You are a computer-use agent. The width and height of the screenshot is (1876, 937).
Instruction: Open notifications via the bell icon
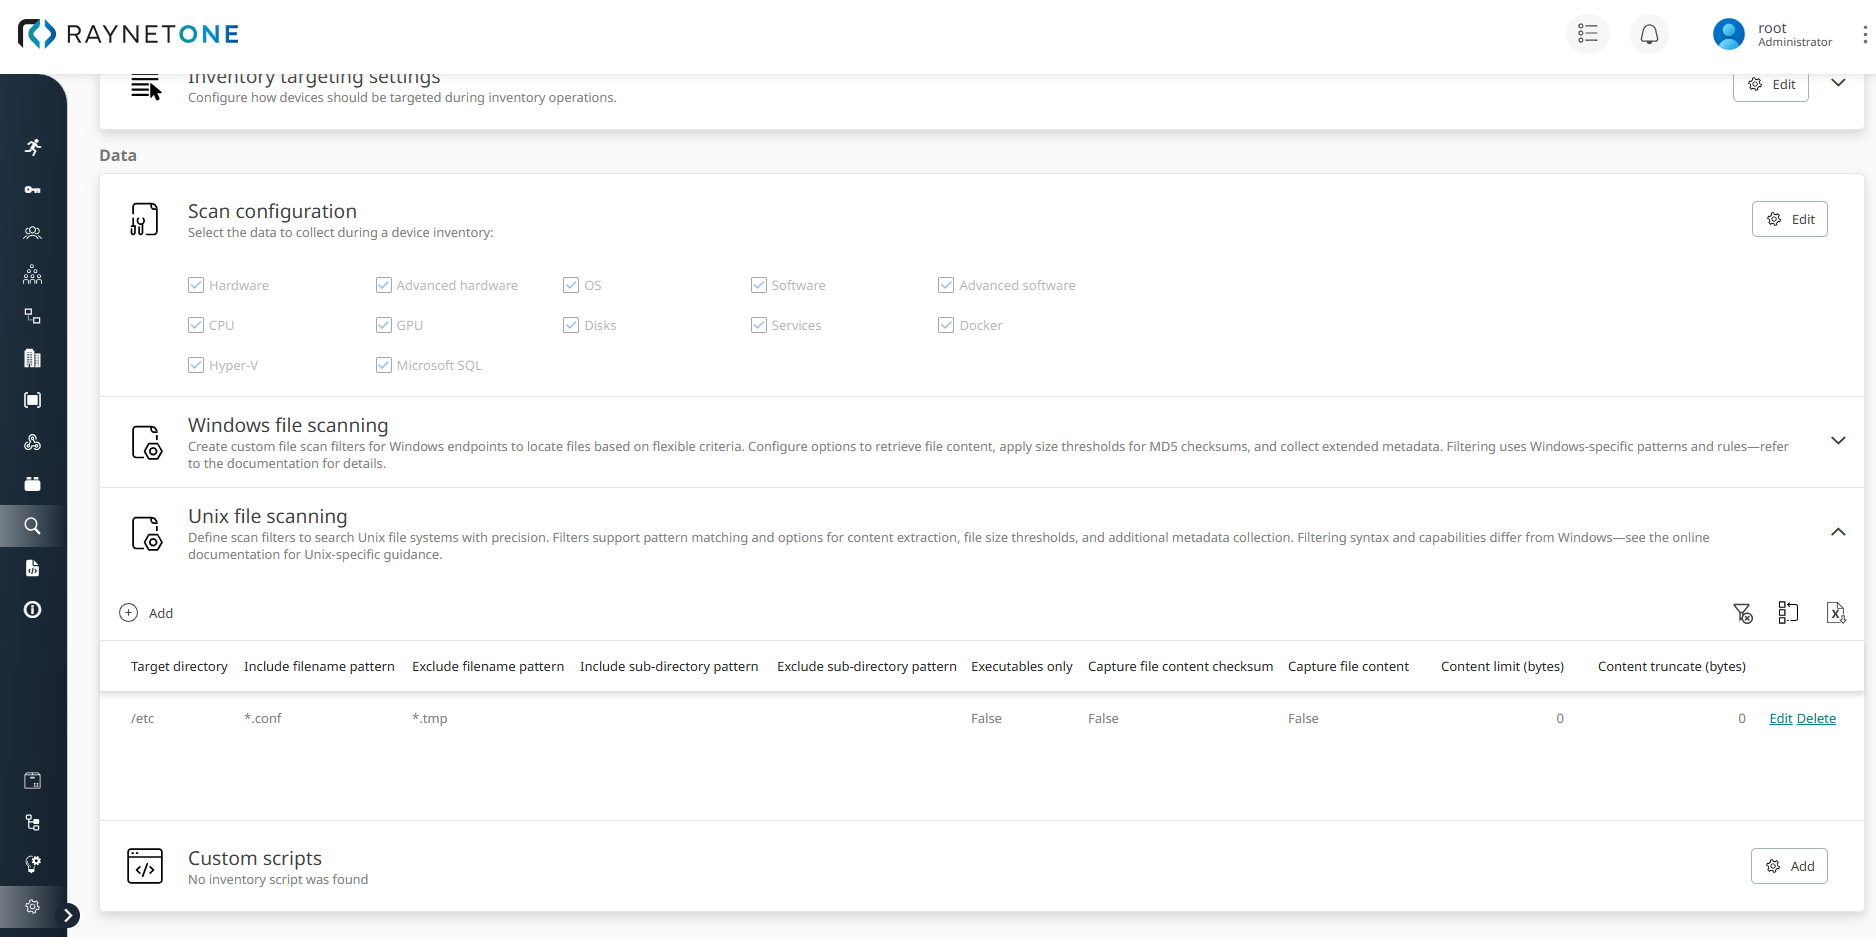[x=1649, y=33]
